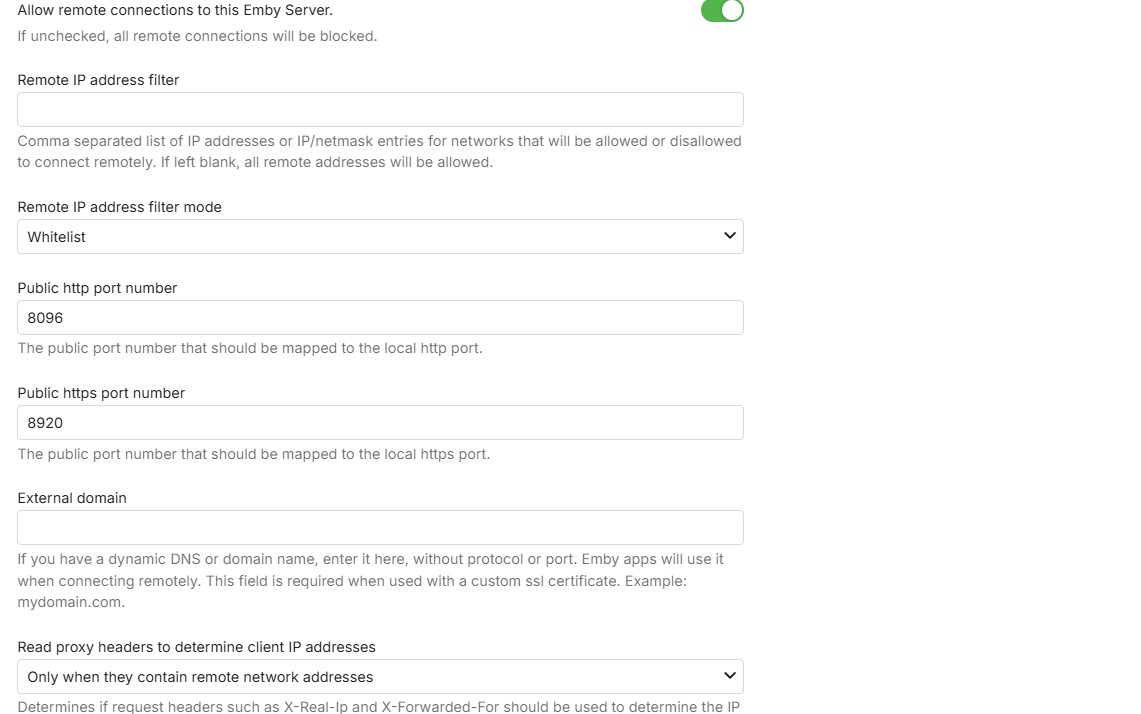The width and height of the screenshot is (1141, 714).
Task: Toggle the Allow remote connections switch
Action: (x=722, y=10)
